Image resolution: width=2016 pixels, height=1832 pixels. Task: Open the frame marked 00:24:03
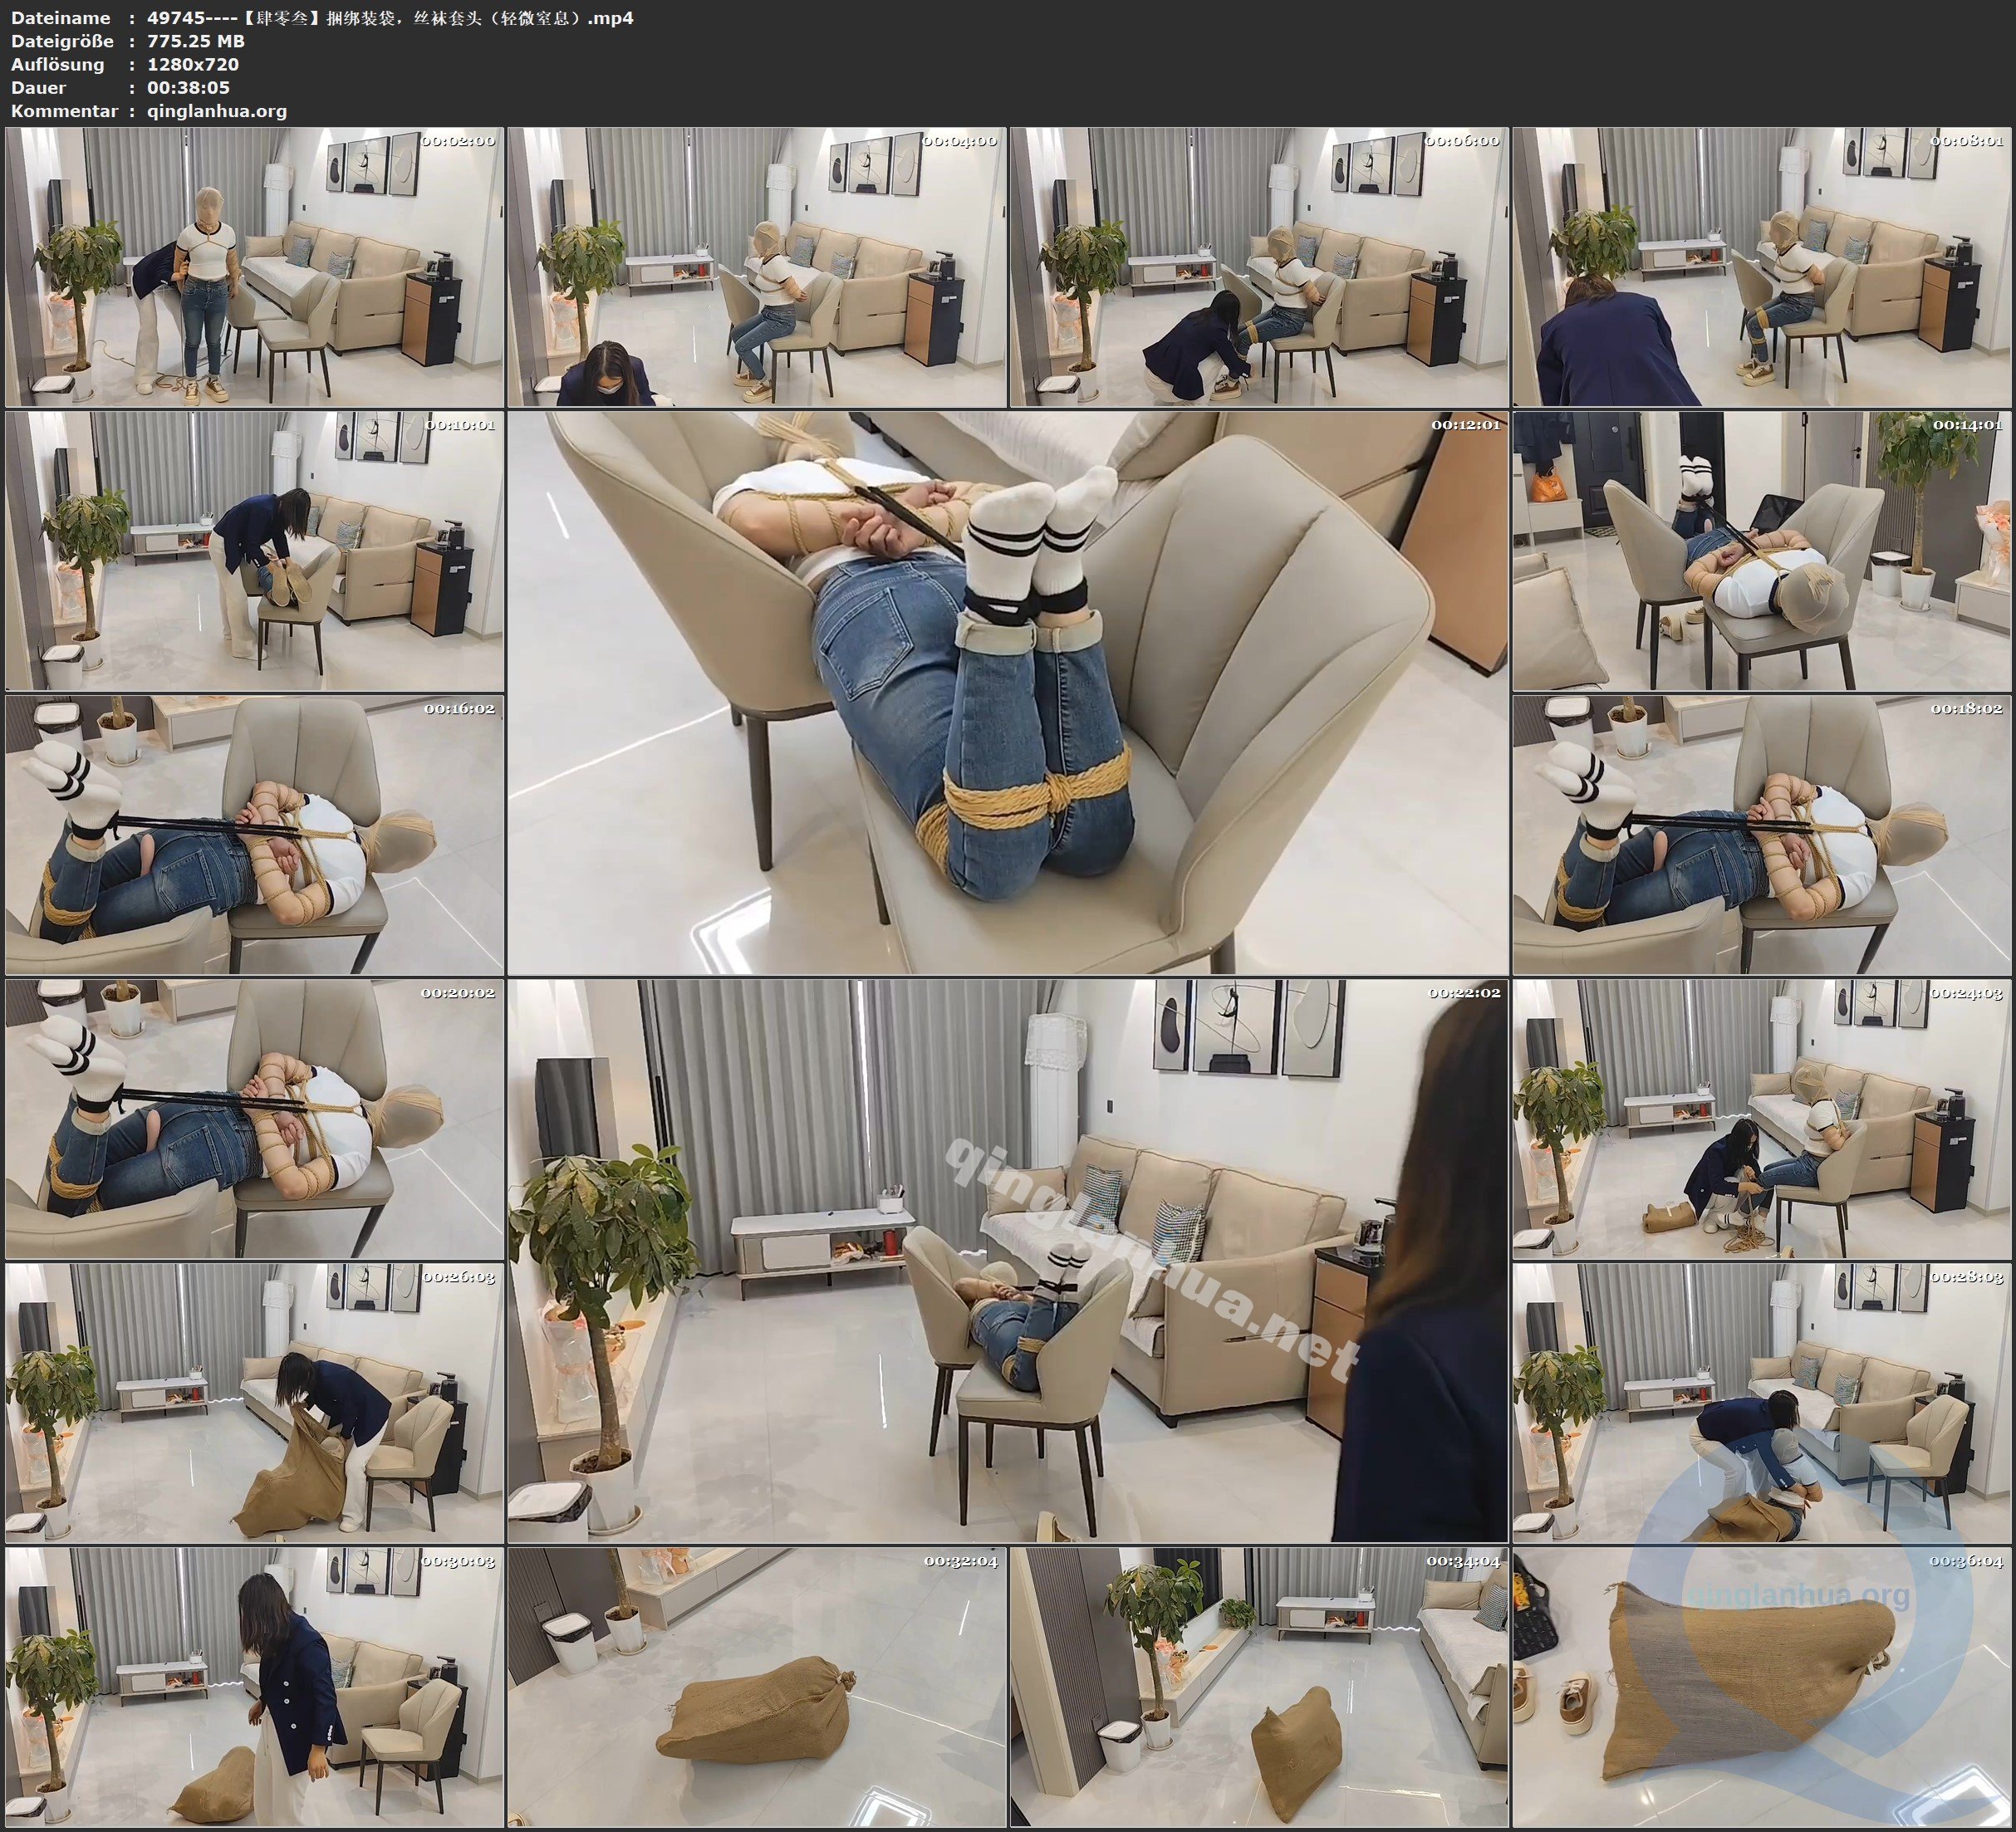1761,1119
